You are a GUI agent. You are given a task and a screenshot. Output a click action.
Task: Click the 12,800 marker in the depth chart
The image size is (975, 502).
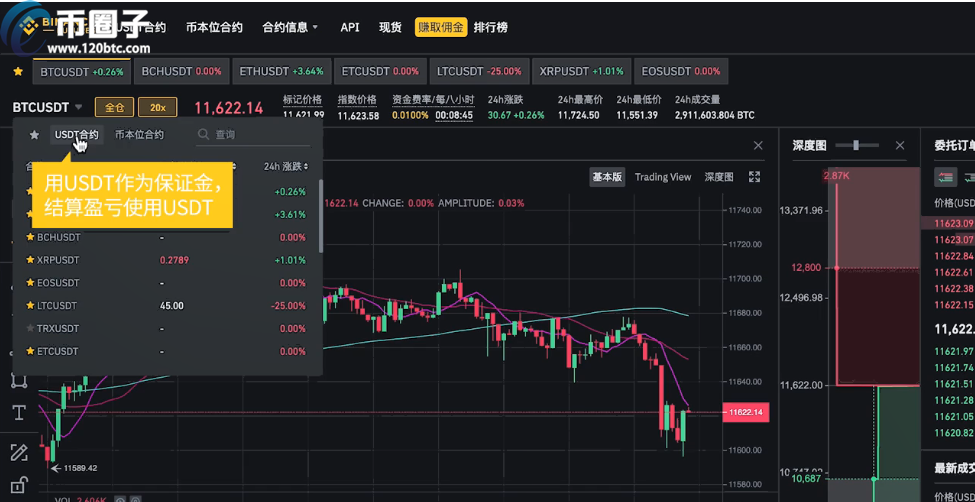(x=806, y=267)
